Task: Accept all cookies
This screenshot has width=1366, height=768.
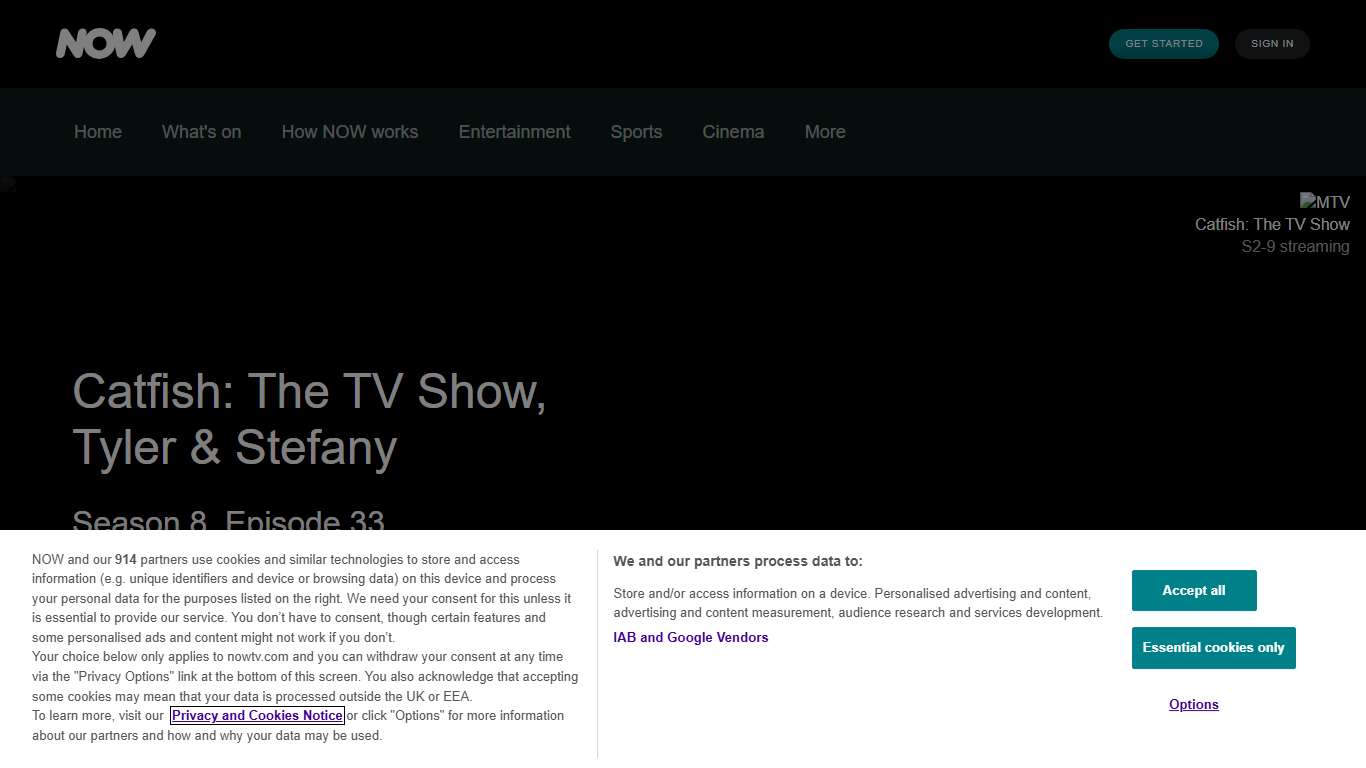Action: click(x=1194, y=590)
